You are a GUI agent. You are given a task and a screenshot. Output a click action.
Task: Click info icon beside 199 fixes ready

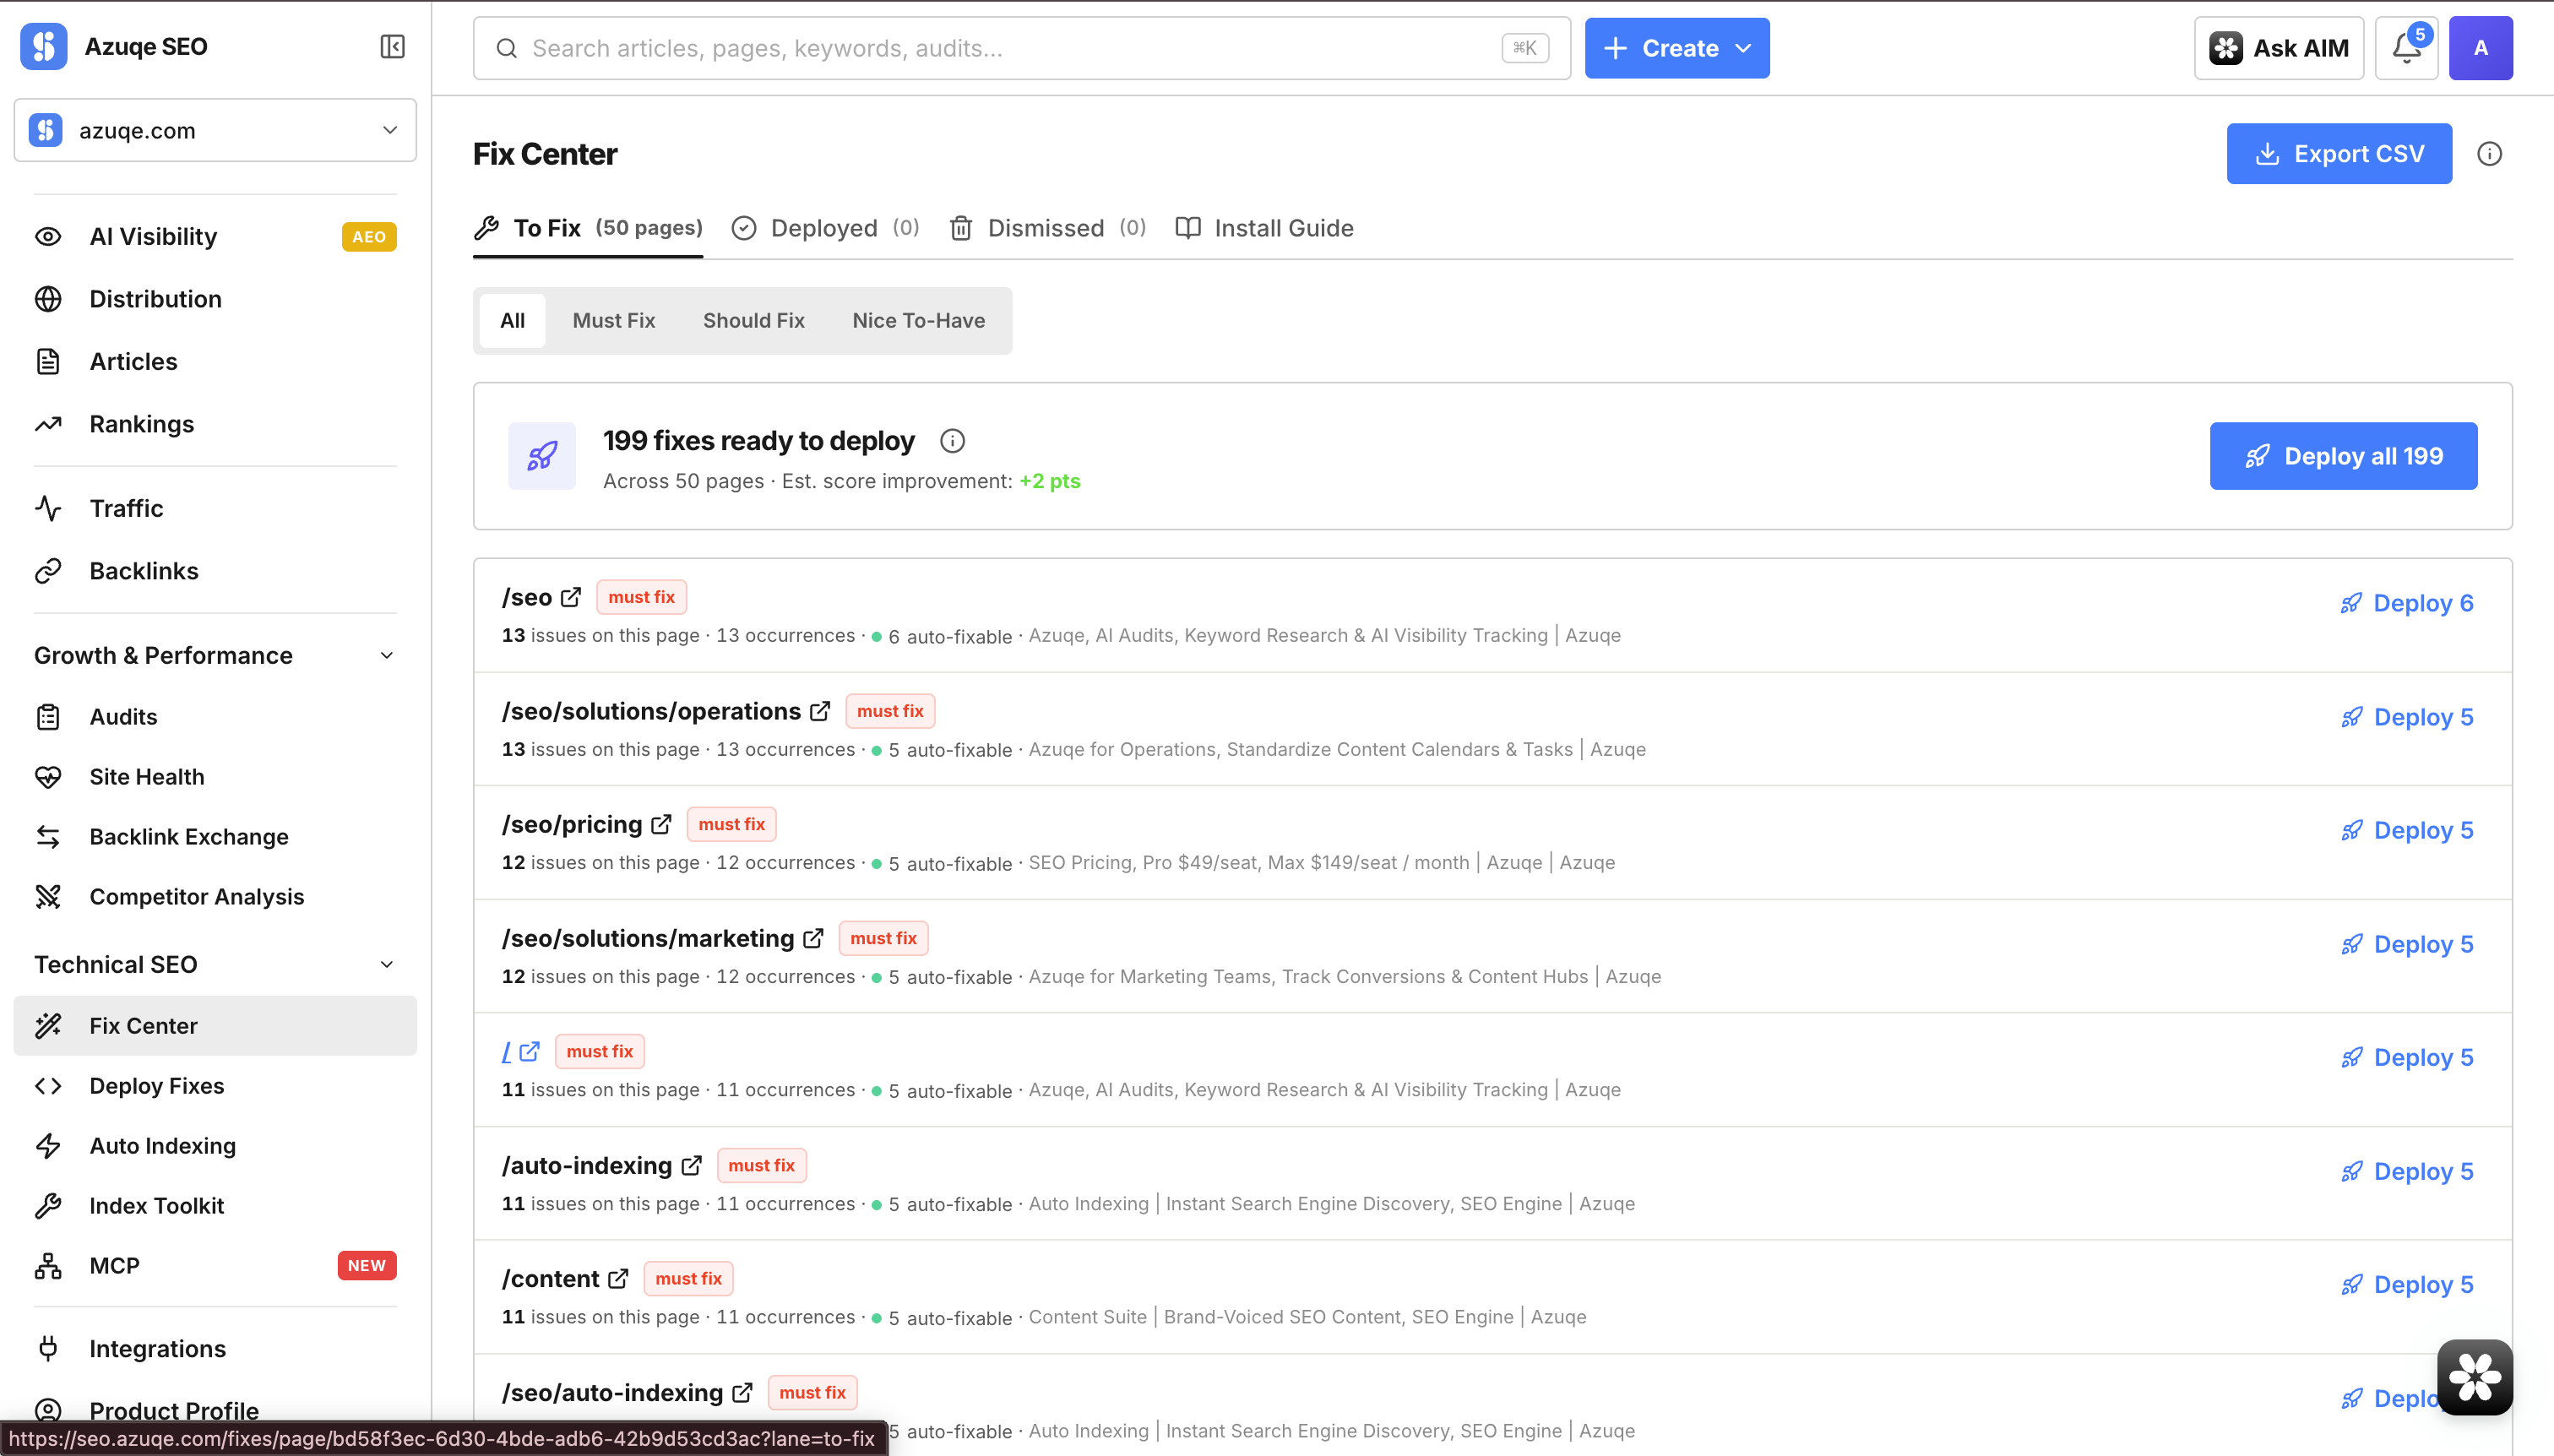pos(952,441)
